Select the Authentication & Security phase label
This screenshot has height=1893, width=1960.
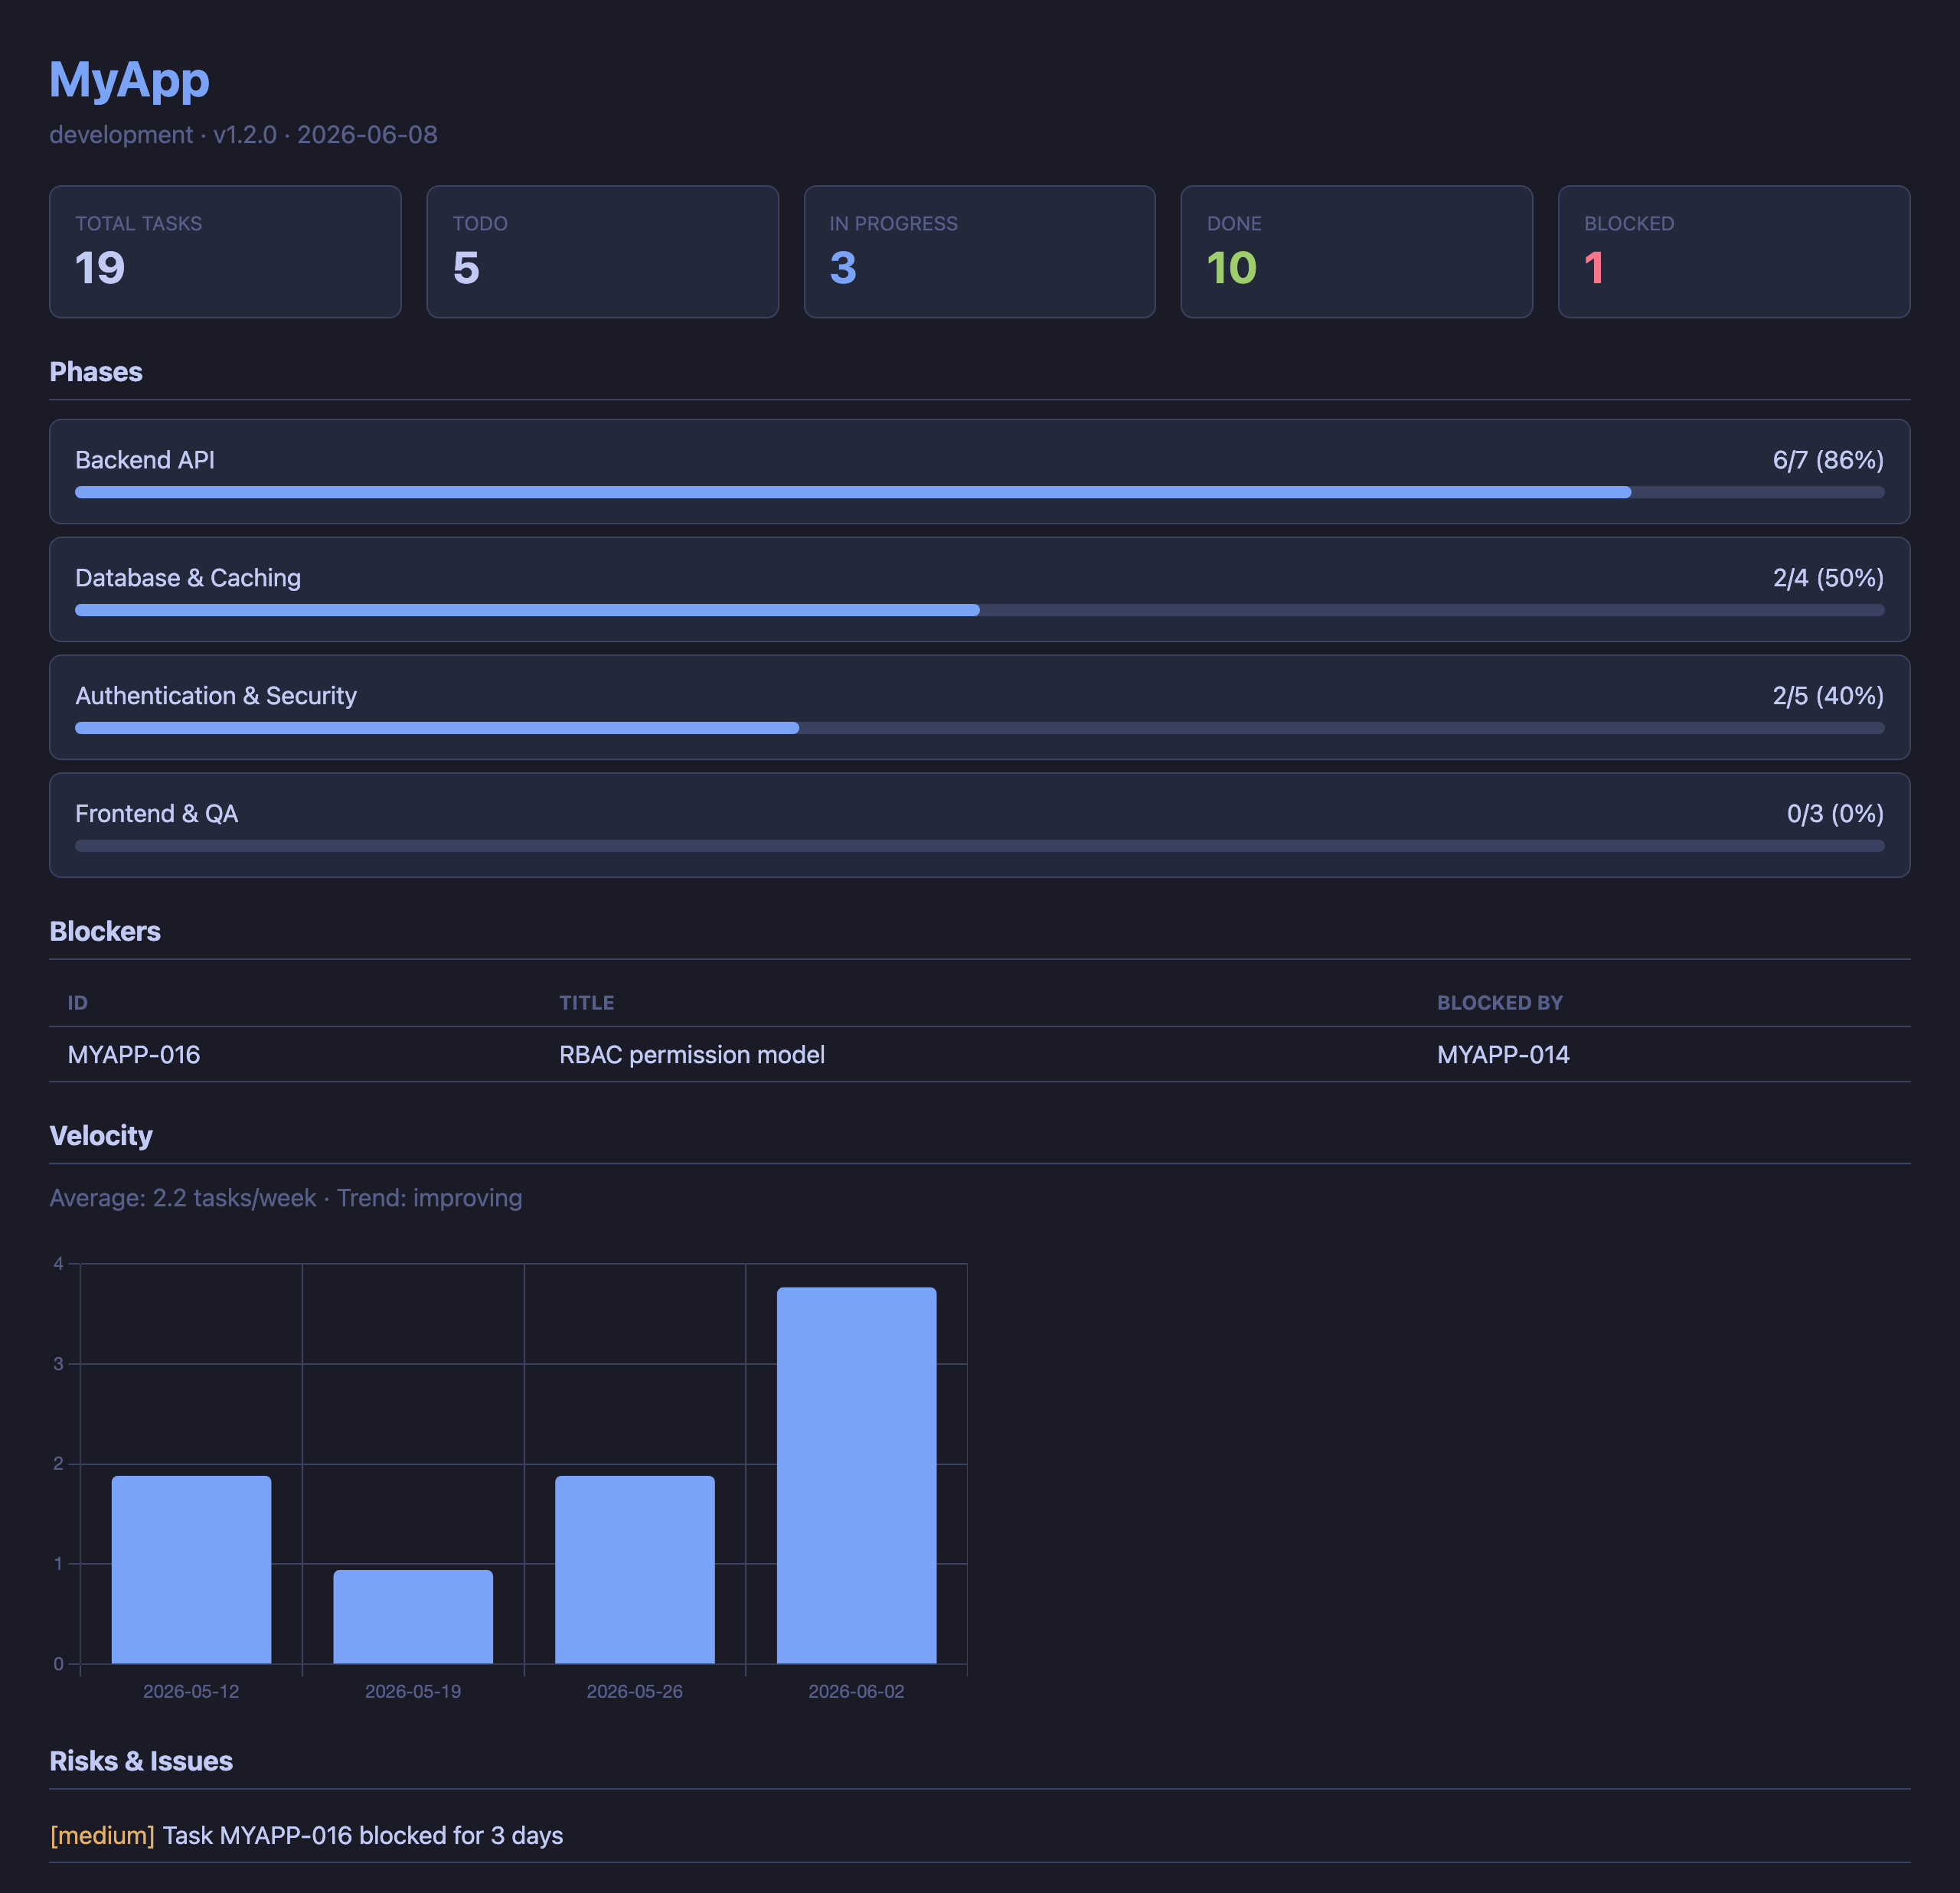216,696
